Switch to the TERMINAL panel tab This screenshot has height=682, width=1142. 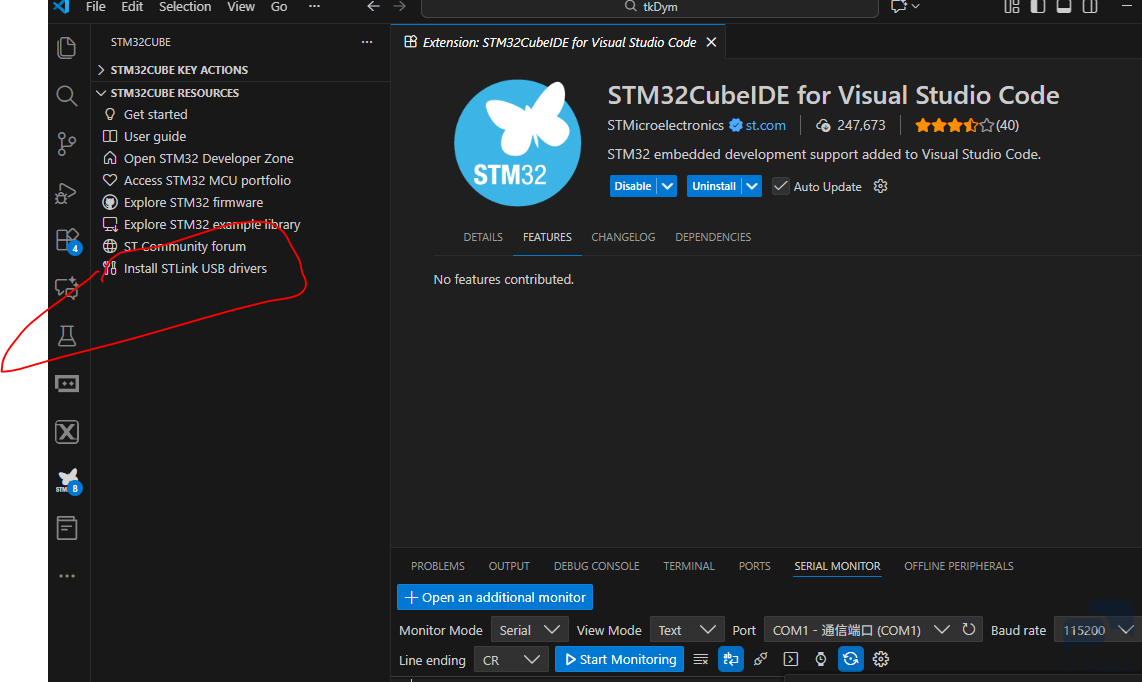click(689, 566)
